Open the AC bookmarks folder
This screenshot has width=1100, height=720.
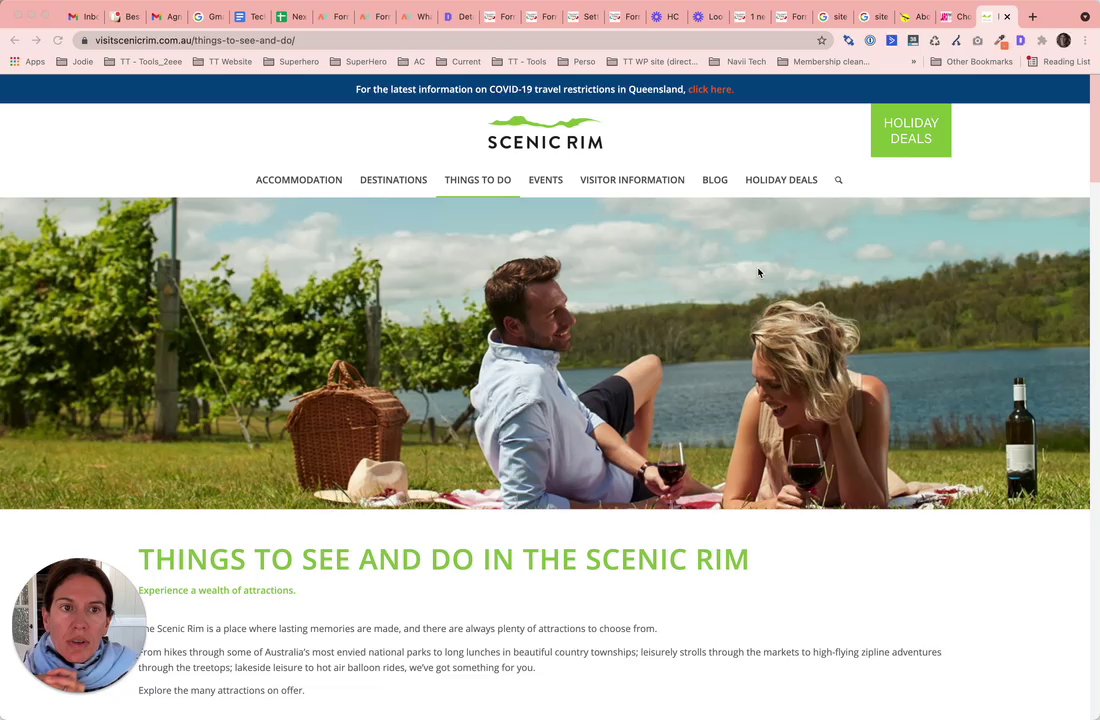411,62
